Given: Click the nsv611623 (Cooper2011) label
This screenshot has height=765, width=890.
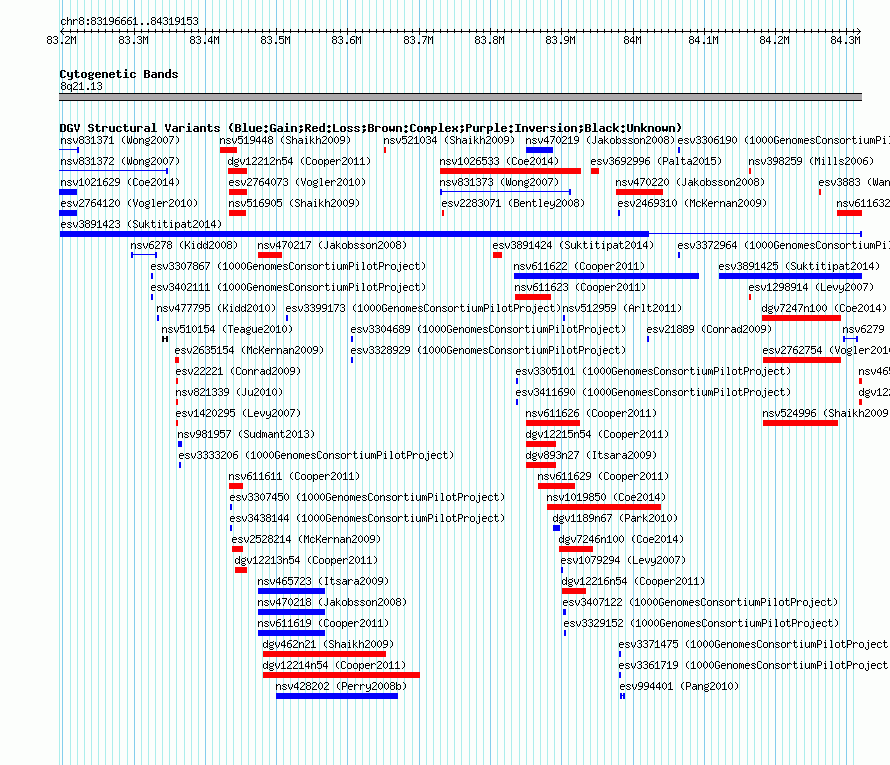Looking at the screenshot, I should coord(580,287).
